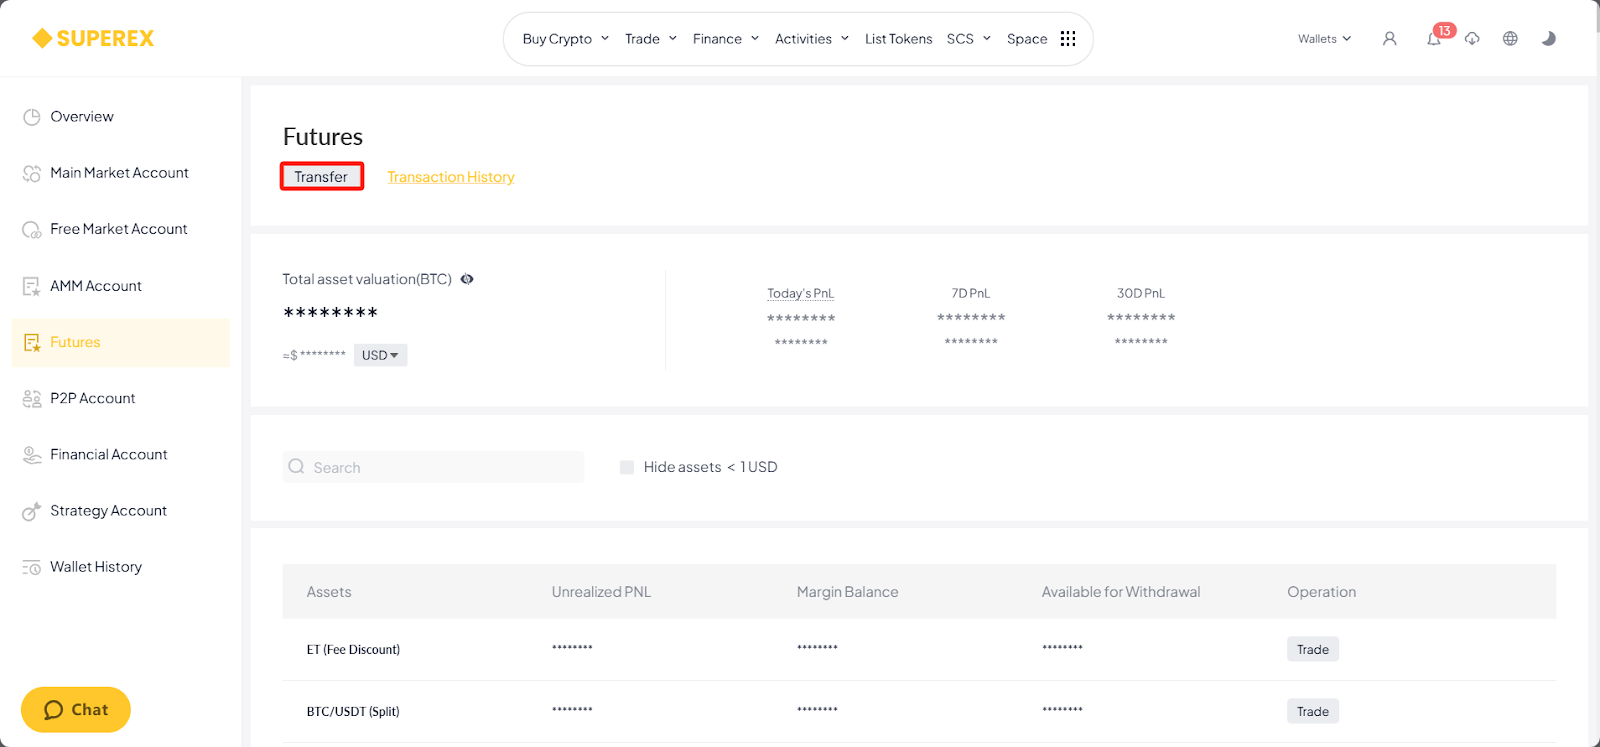Click the AMM Account icon
Image resolution: width=1600 pixels, height=747 pixels.
pos(32,286)
